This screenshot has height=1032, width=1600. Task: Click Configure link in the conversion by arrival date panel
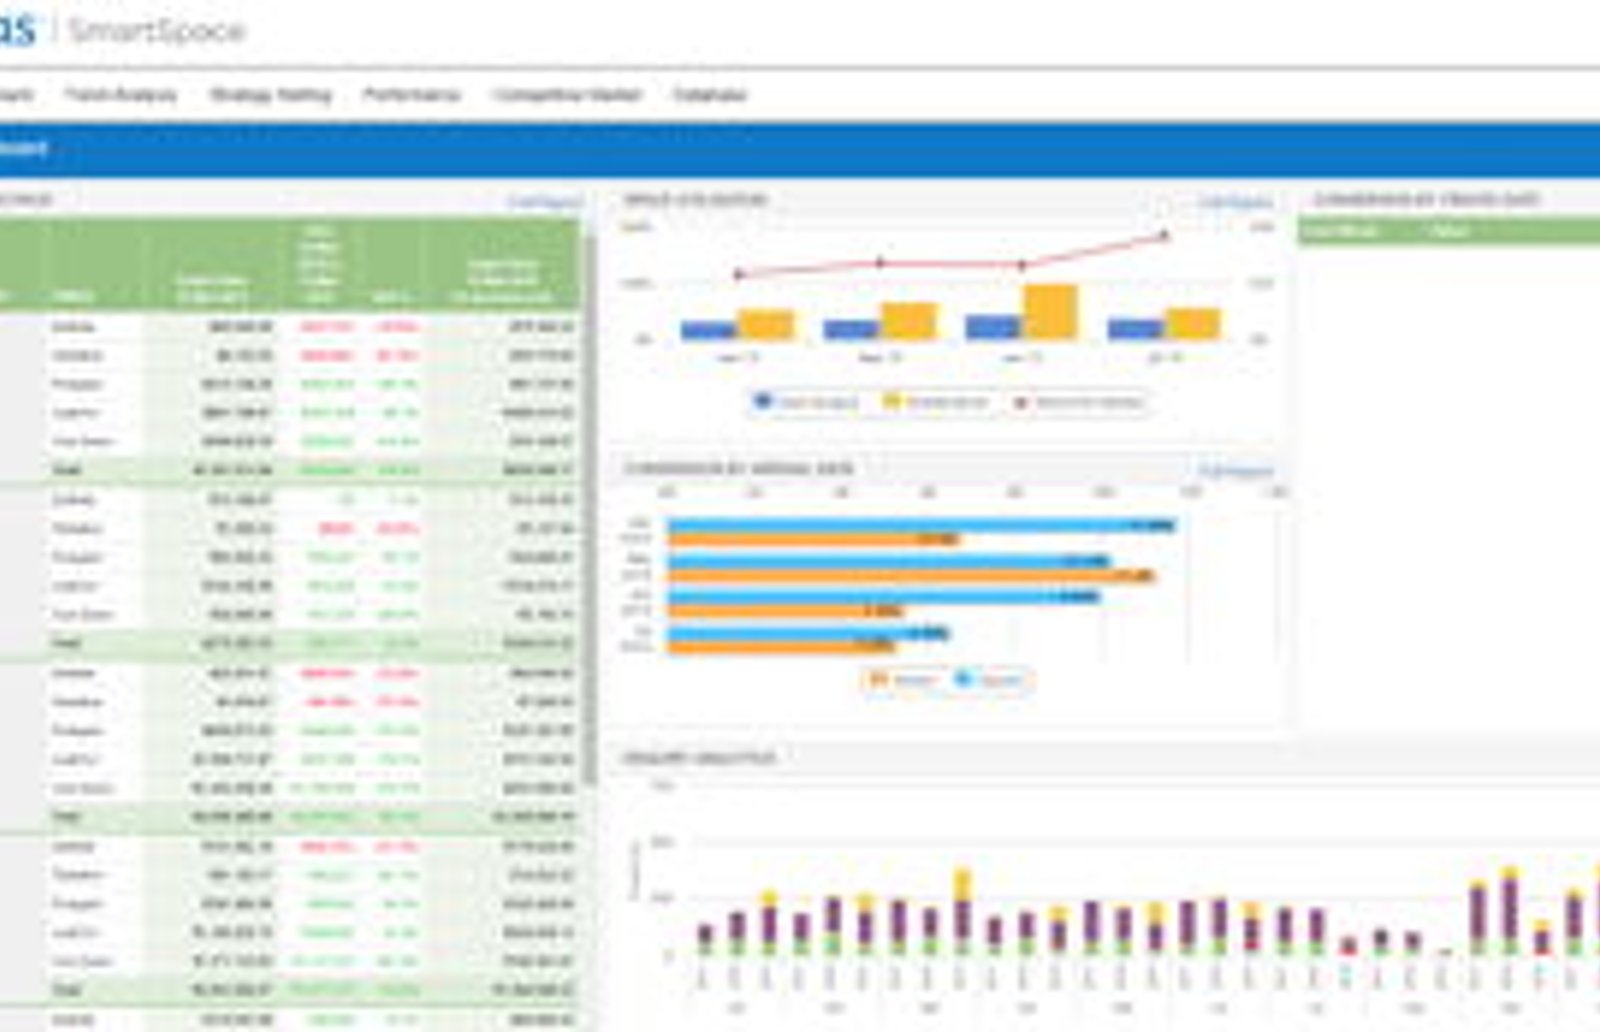(1235, 469)
